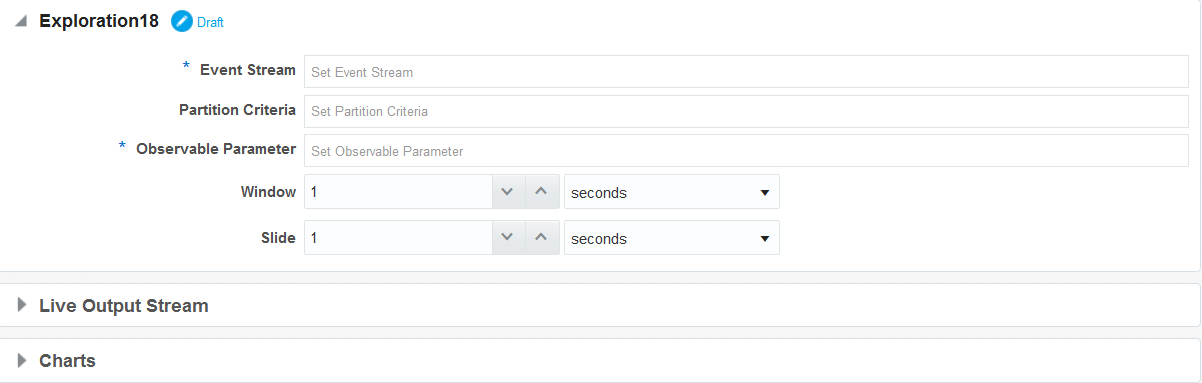Screen dimensions: 1202x383
Task: Open the Slide time unit dropdown
Action: pyautogui.click(x=671, y=238)
